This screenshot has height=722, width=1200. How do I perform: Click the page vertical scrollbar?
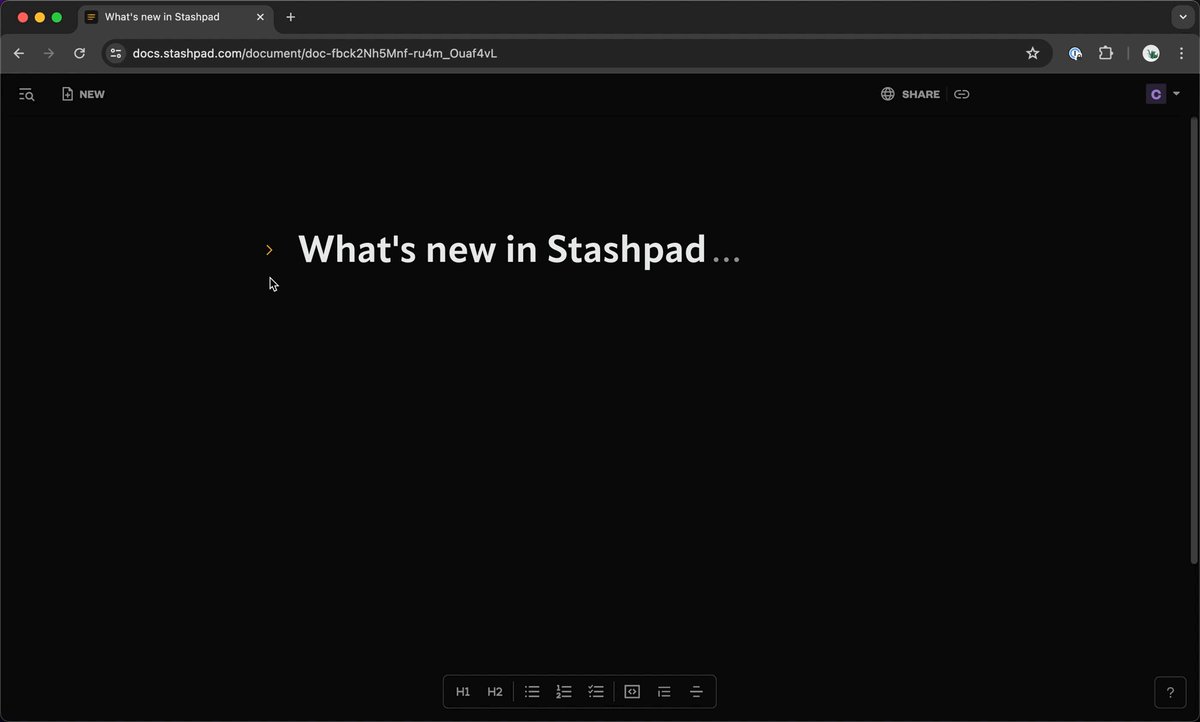pyautogui.click(x=1193, y=341)
